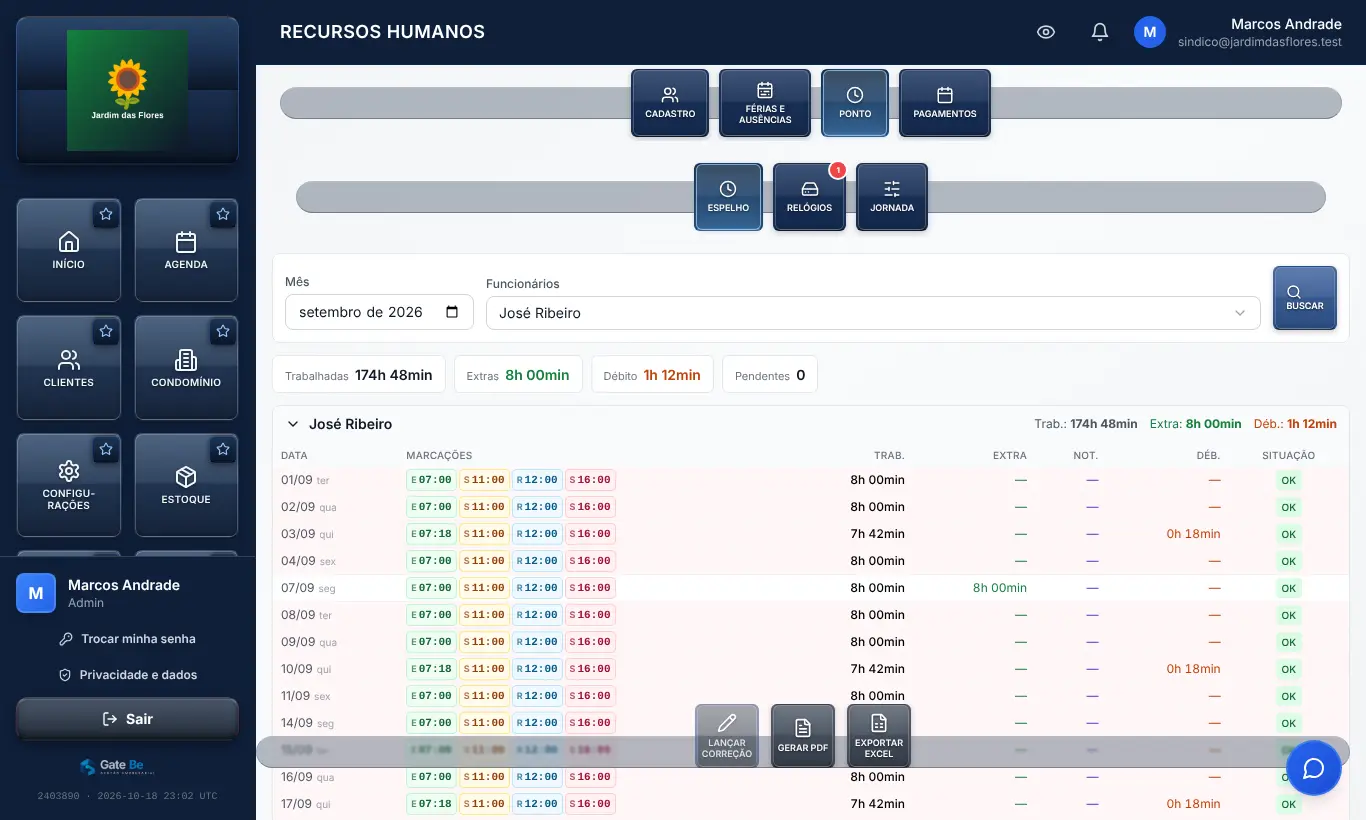1366x820 pixels.
Task: Click the 07:18 entry mark on 03/09
Action: [x=431, y=534]
